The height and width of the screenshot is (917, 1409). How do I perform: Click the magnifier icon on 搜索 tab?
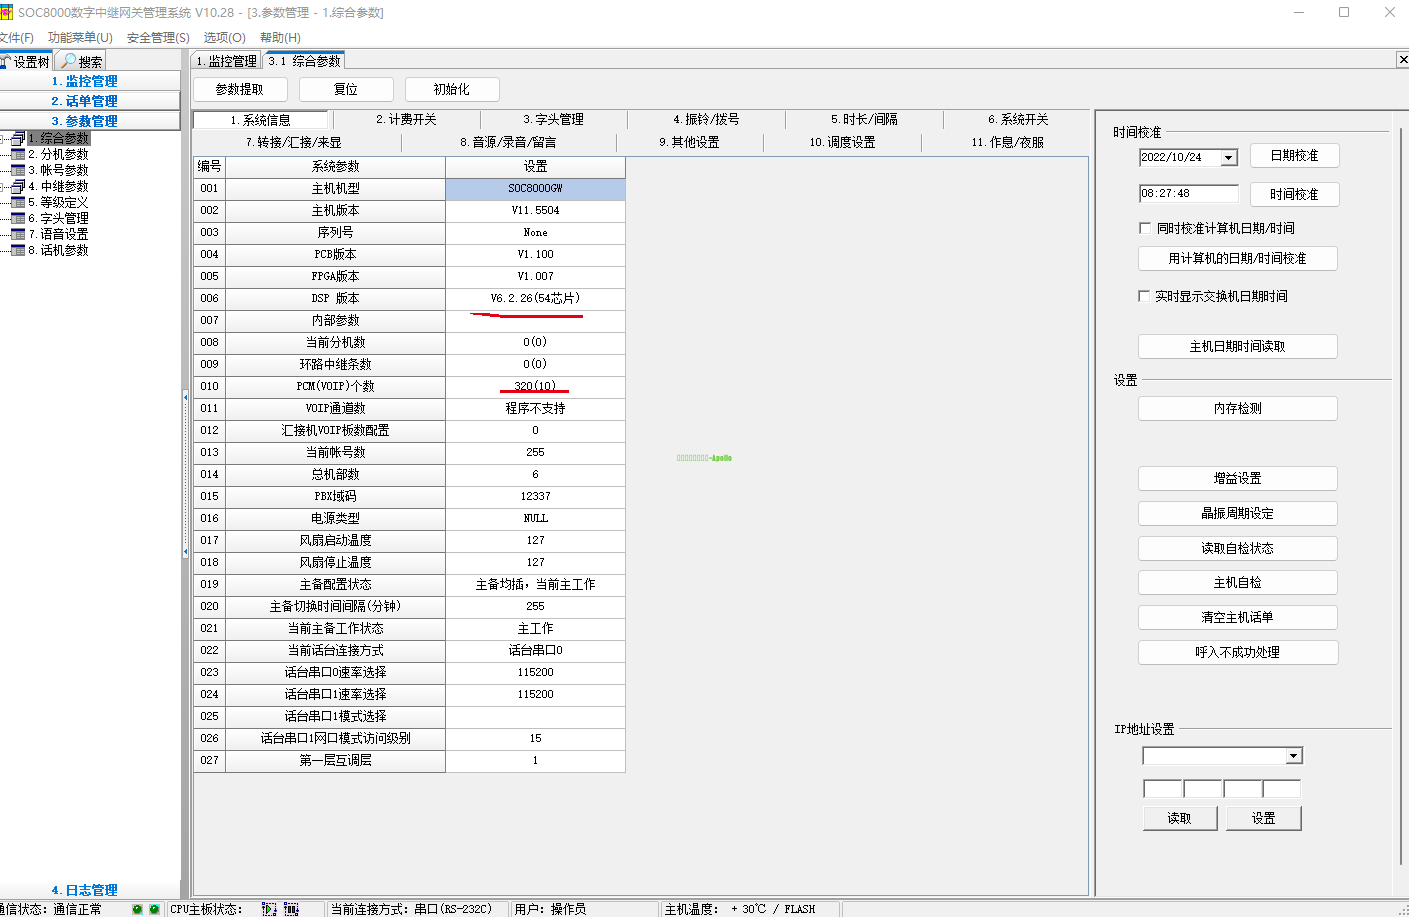68,61
